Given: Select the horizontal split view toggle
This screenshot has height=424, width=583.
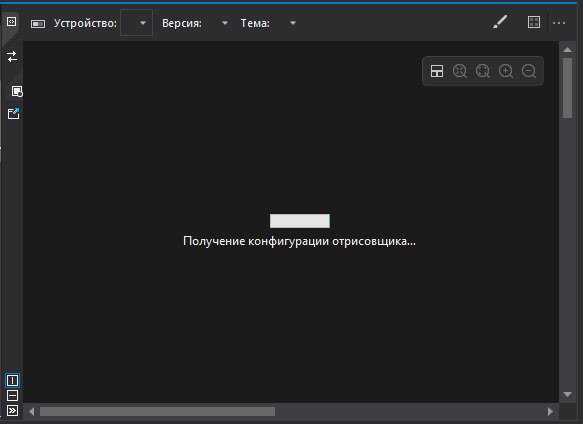Looking at the screenshot, I should pyautogui.click(x=12, y=395).
